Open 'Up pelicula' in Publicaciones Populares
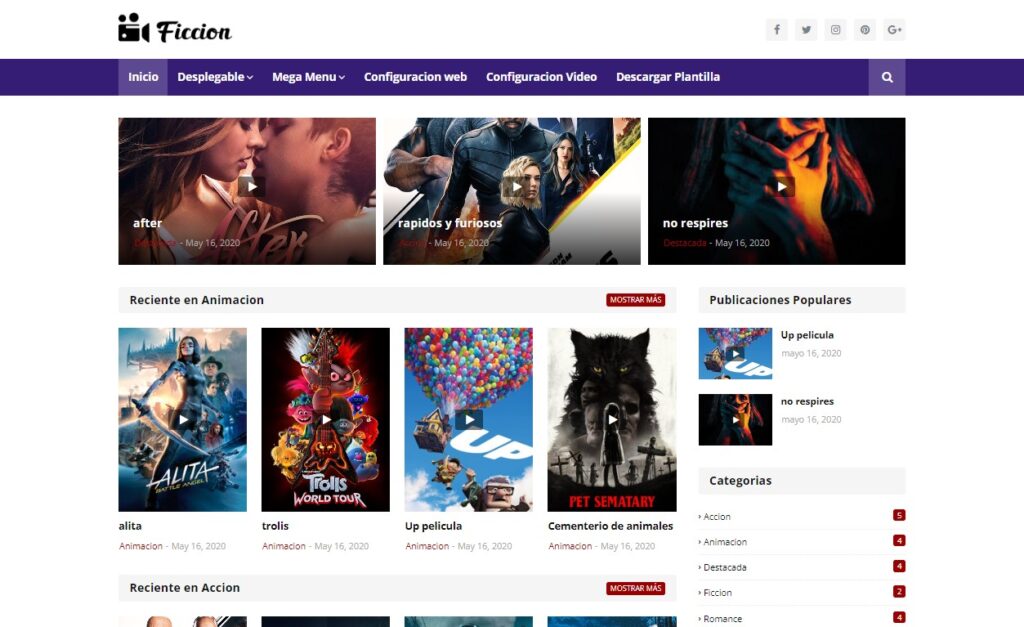This screenshot has width=1024, height=627. (807, 335)
